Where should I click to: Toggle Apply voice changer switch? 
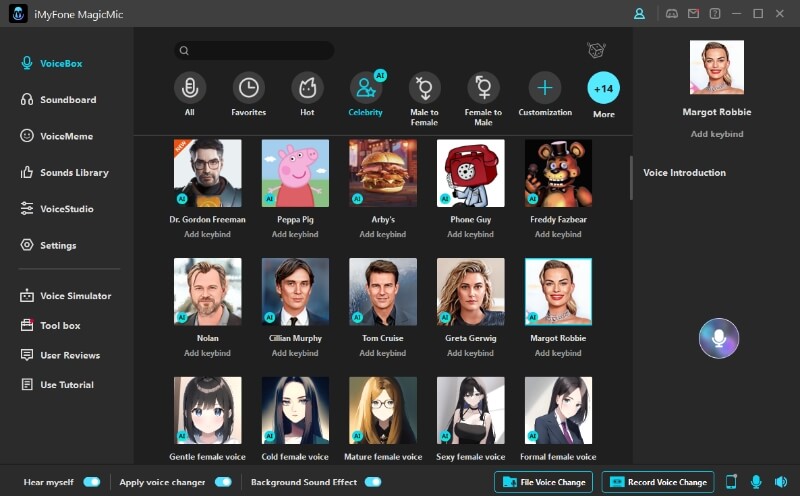[223, 482]
